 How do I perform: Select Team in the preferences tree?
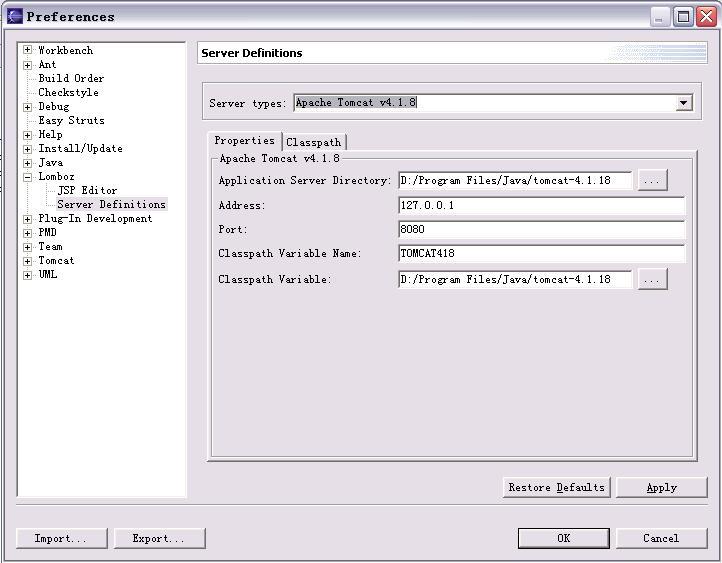[50, 247]
